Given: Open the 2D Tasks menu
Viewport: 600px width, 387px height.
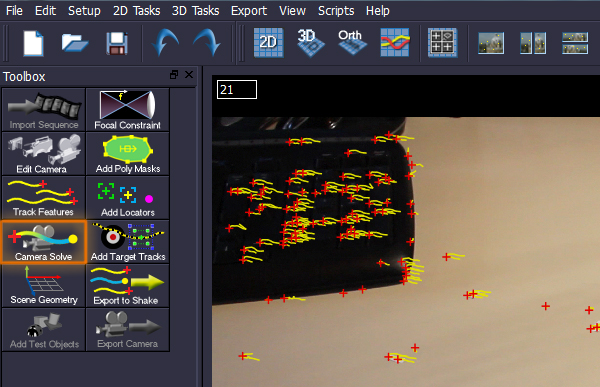Looking at the screenshot, I should tap(136, 11).
